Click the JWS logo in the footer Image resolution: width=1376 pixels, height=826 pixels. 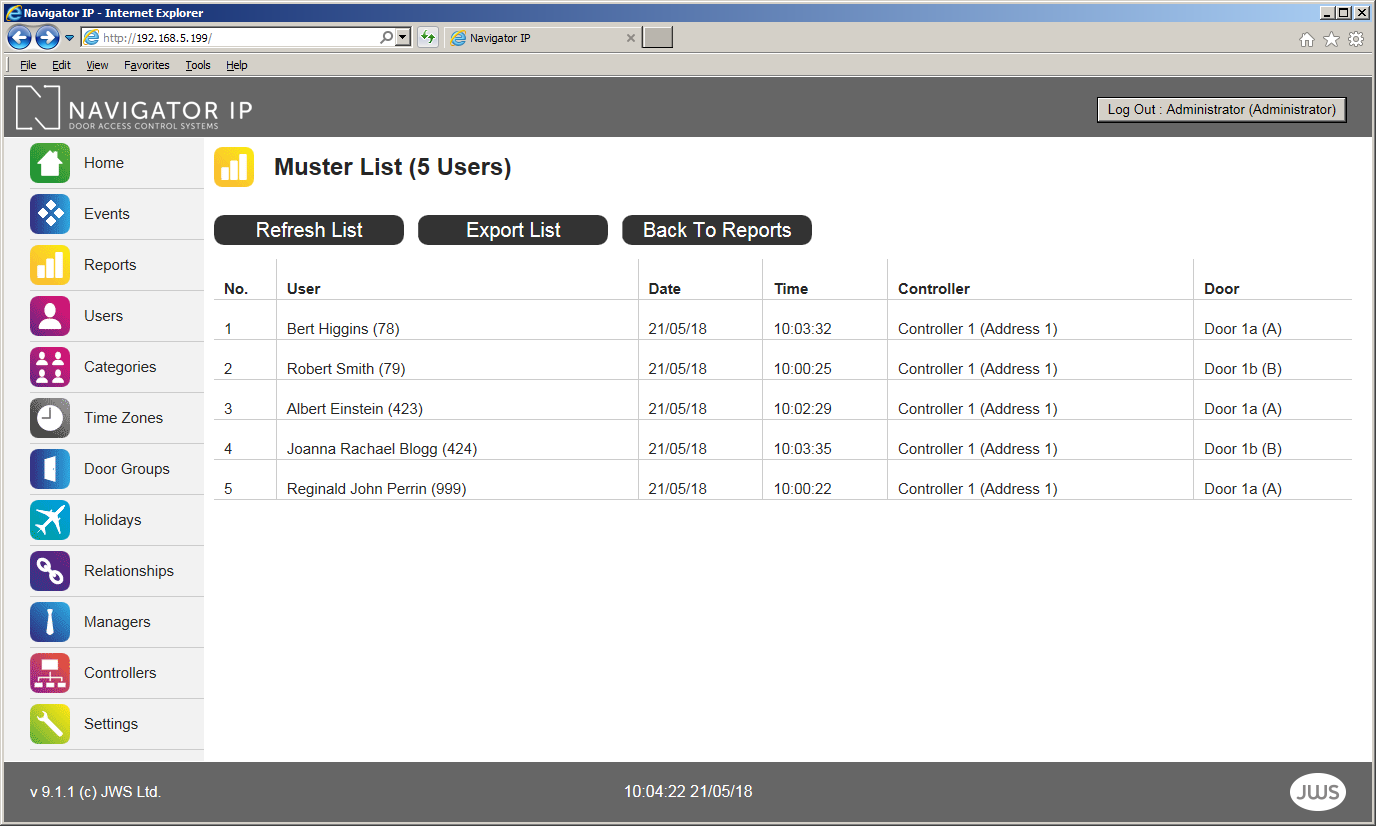[1318, 791]
